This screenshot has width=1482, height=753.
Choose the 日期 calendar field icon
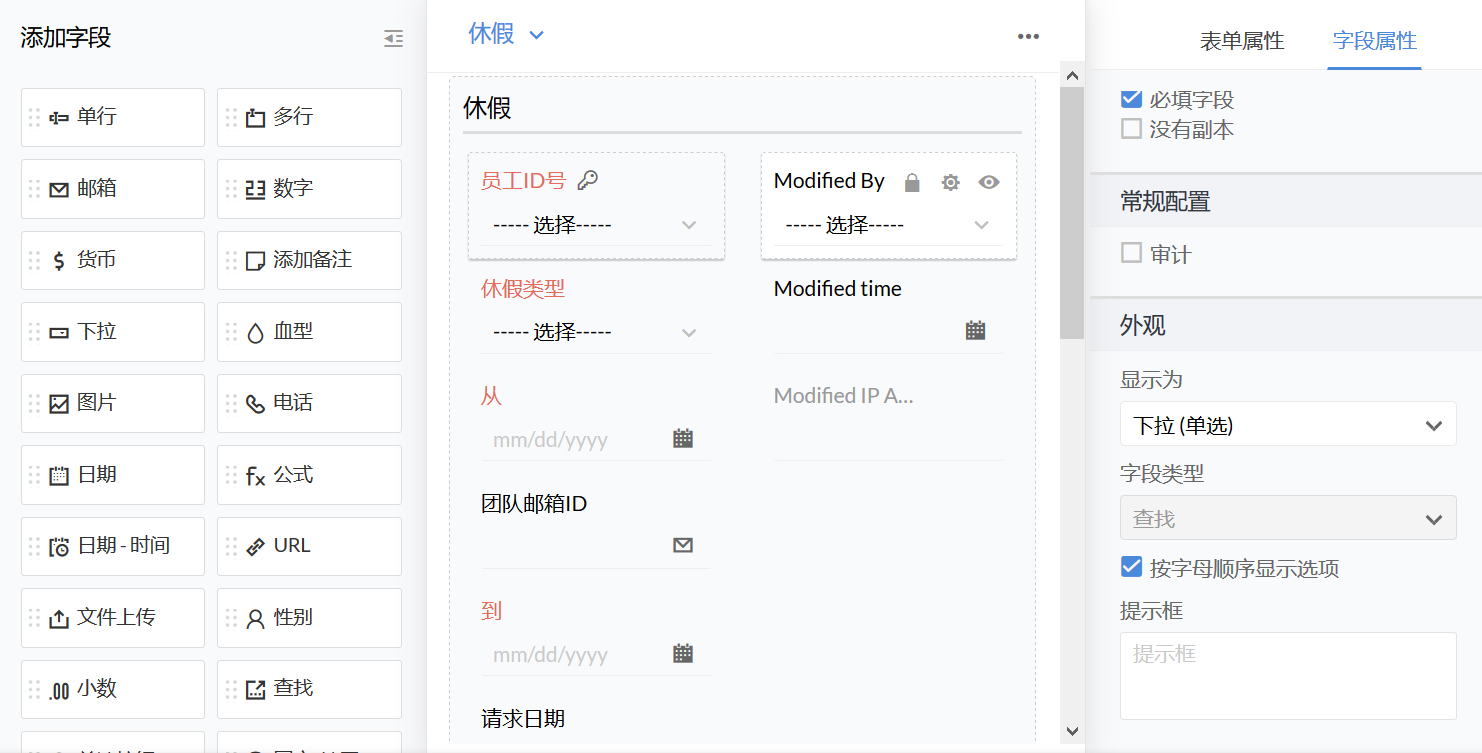click(59, 476)
